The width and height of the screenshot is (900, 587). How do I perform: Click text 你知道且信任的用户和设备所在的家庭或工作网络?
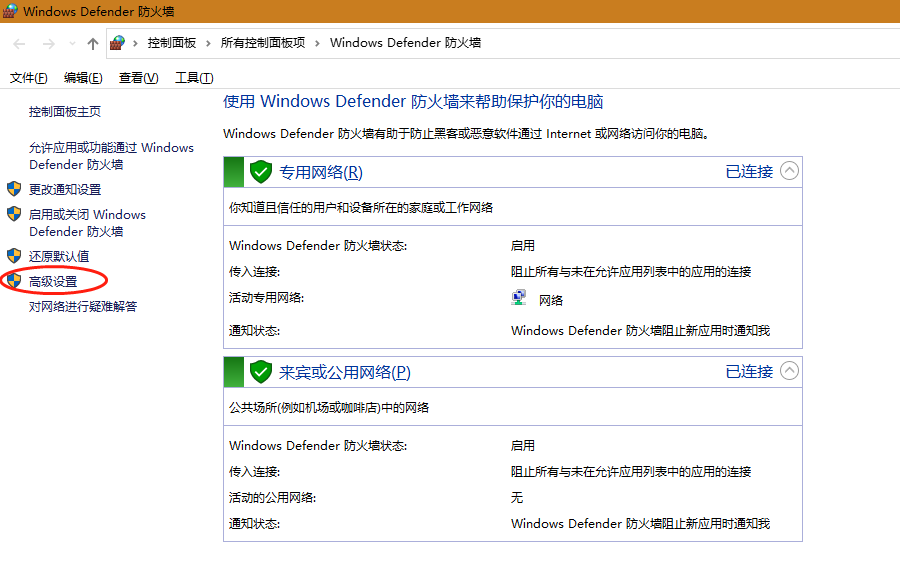pyautogui.click(x=361, y=208)
